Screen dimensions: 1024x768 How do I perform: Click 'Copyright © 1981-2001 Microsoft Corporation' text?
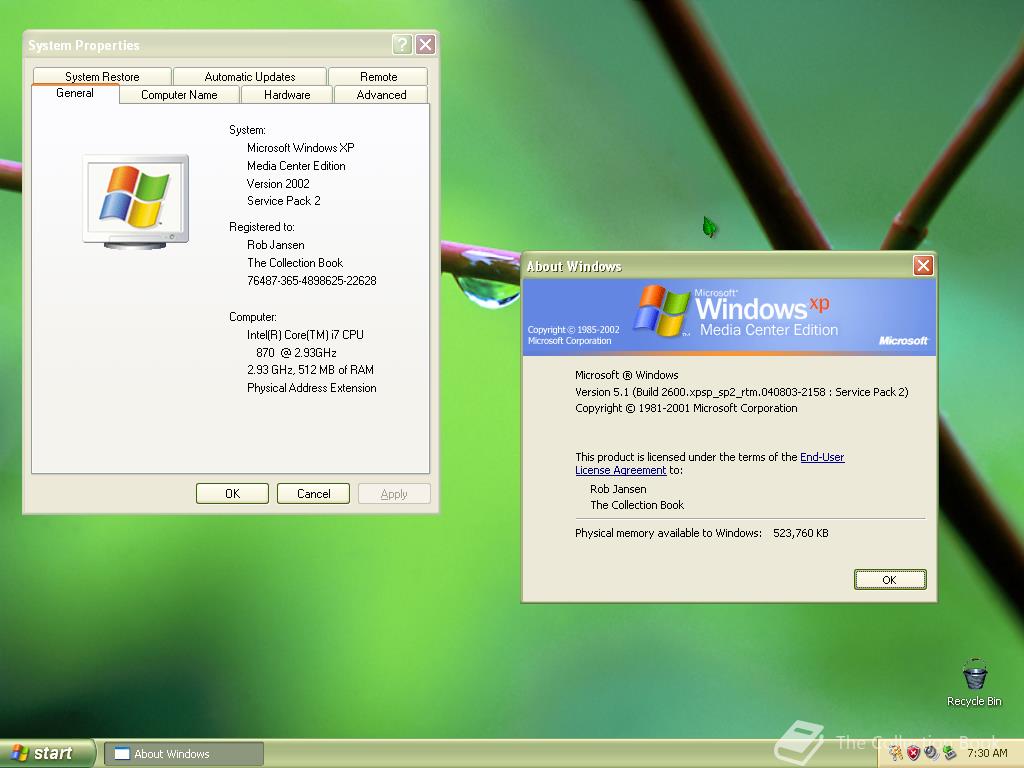tap(686, 408)
